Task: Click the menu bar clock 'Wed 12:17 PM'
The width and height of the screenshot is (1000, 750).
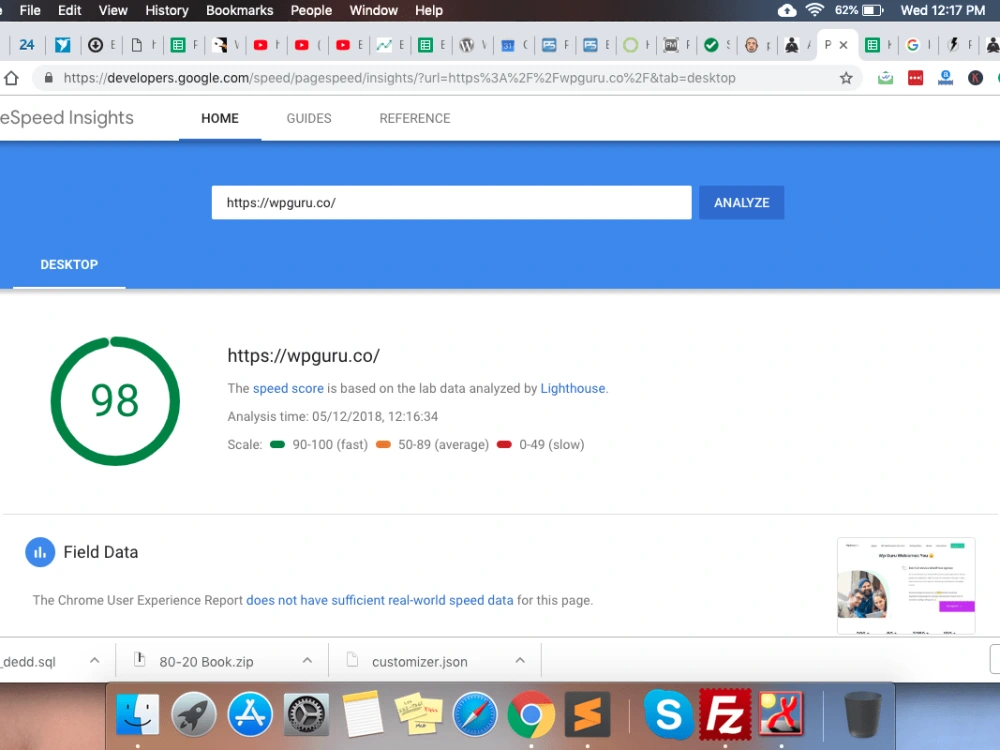Action: [x=943, y=10]
